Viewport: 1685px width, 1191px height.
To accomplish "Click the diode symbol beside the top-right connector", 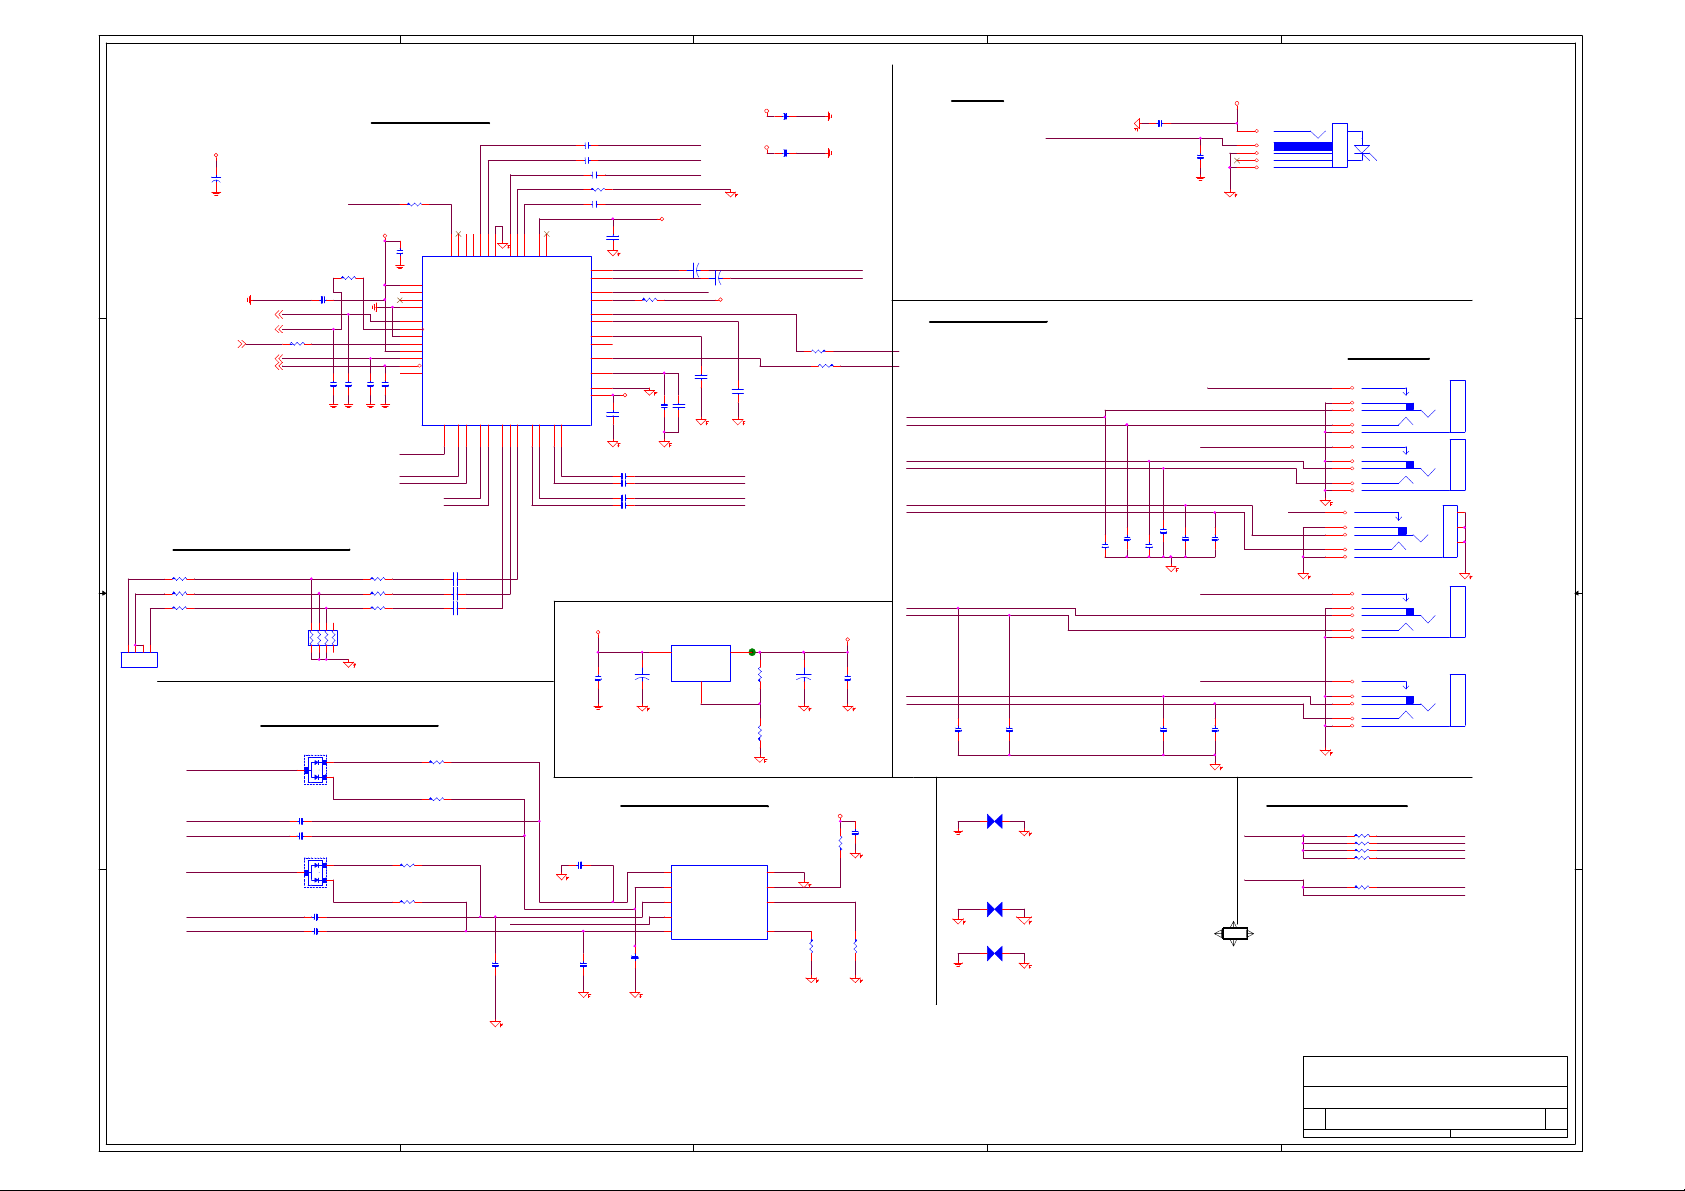I will [x=1361, y=151].
